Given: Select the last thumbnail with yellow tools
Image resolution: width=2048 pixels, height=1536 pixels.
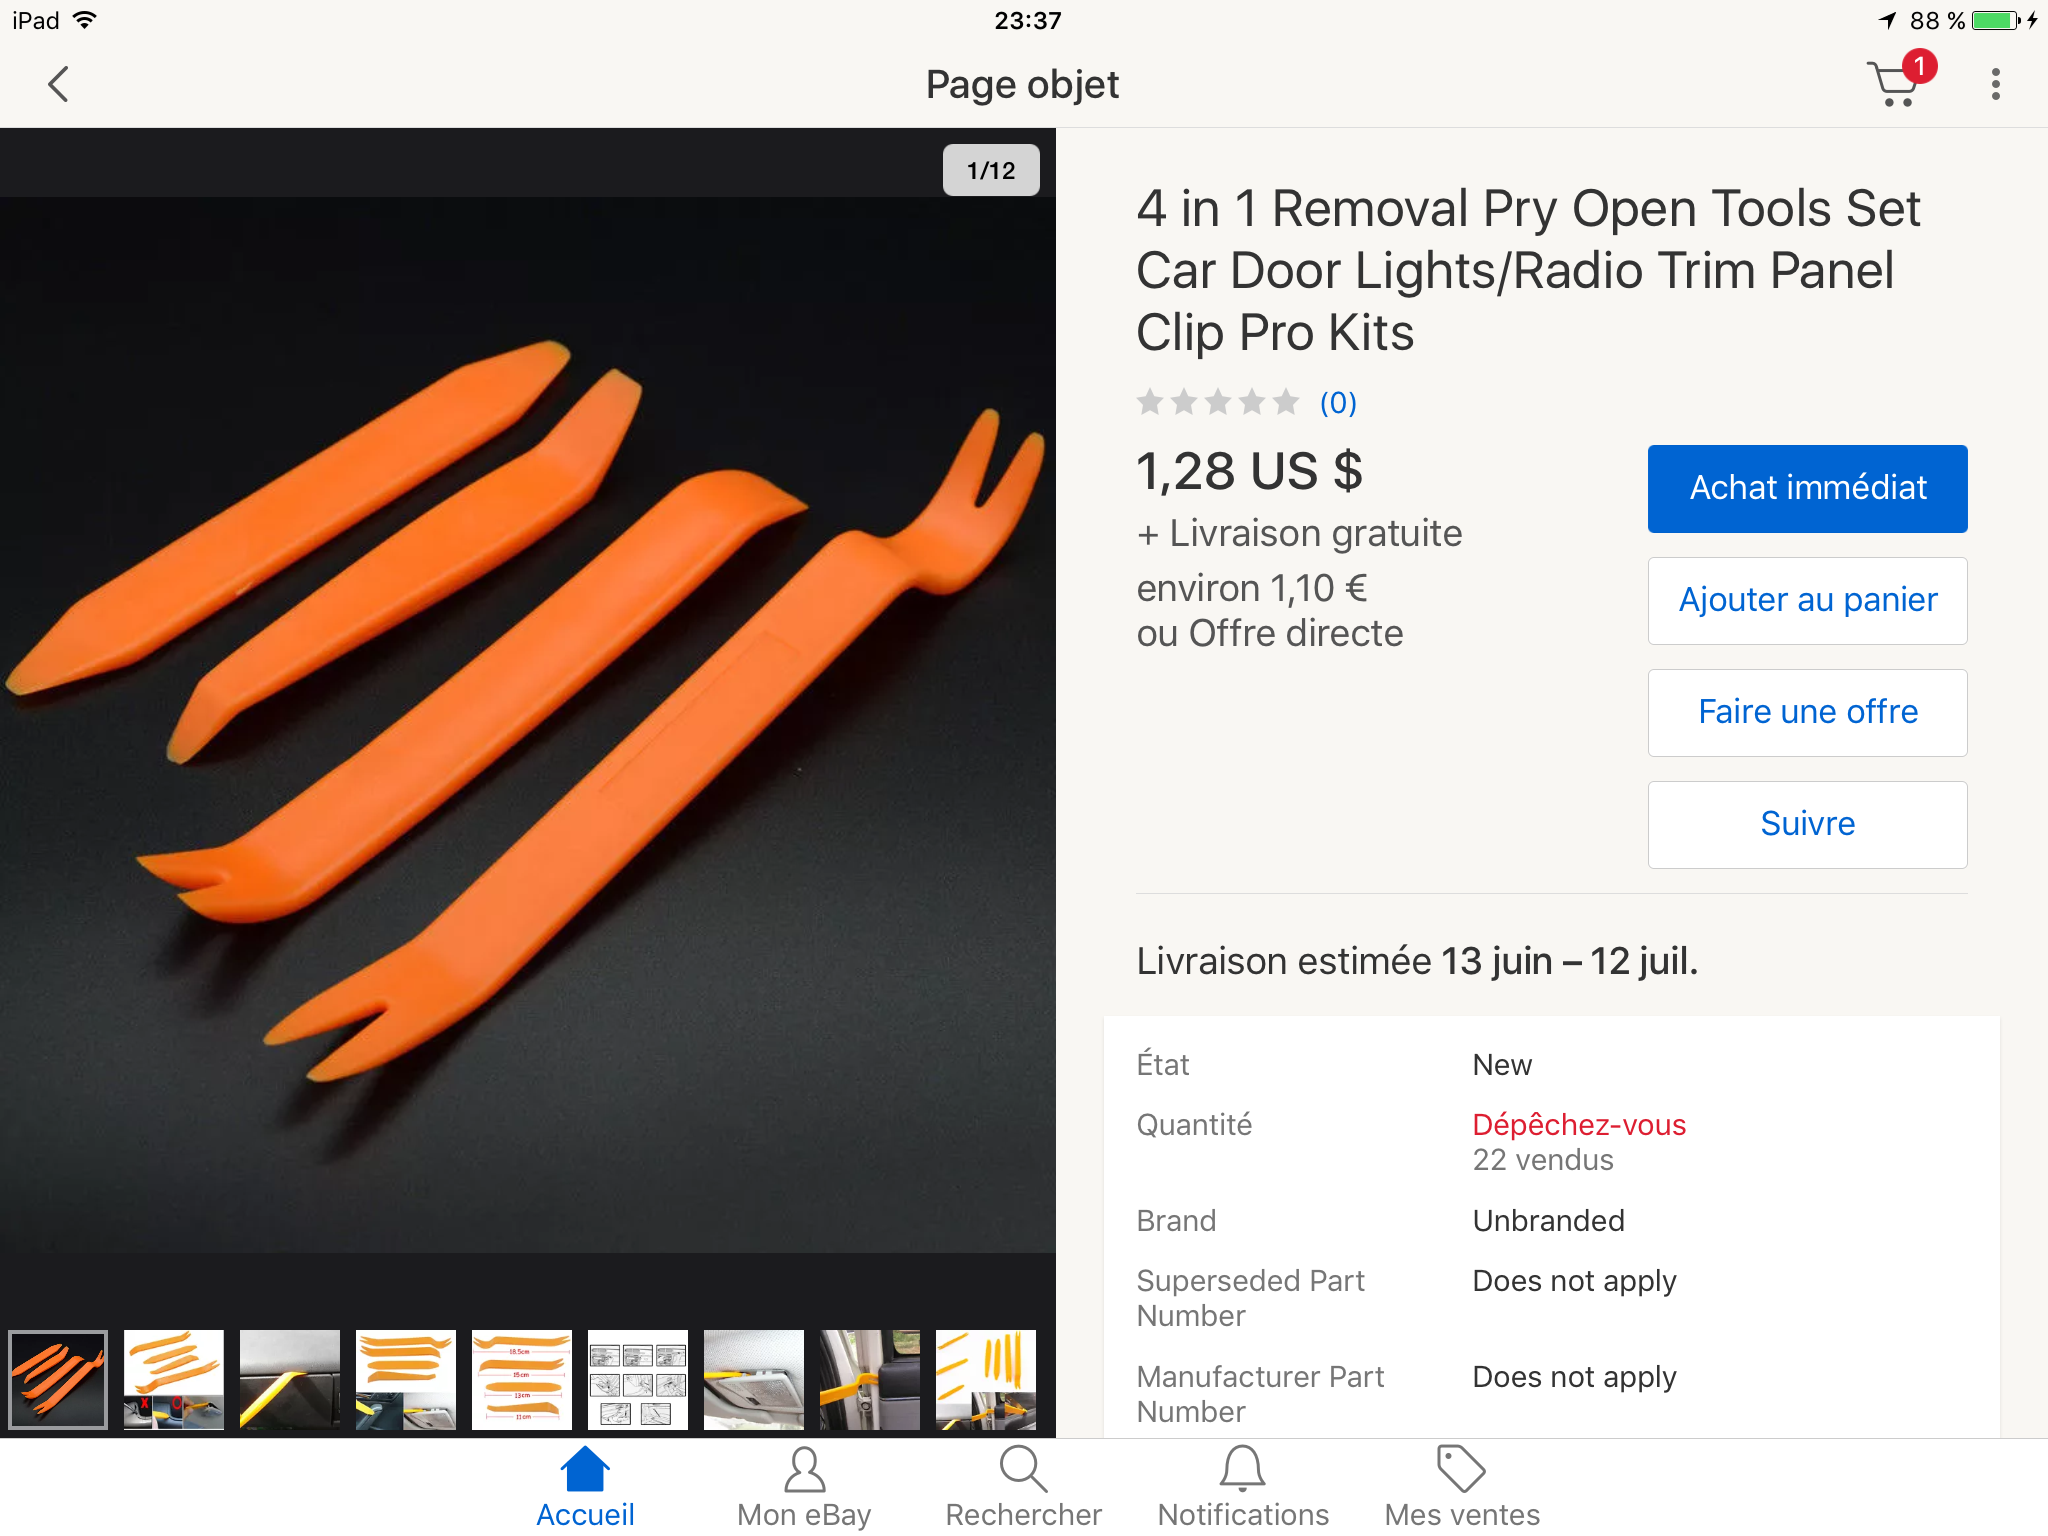Looking at the screenshot, I should [986, 1379].
